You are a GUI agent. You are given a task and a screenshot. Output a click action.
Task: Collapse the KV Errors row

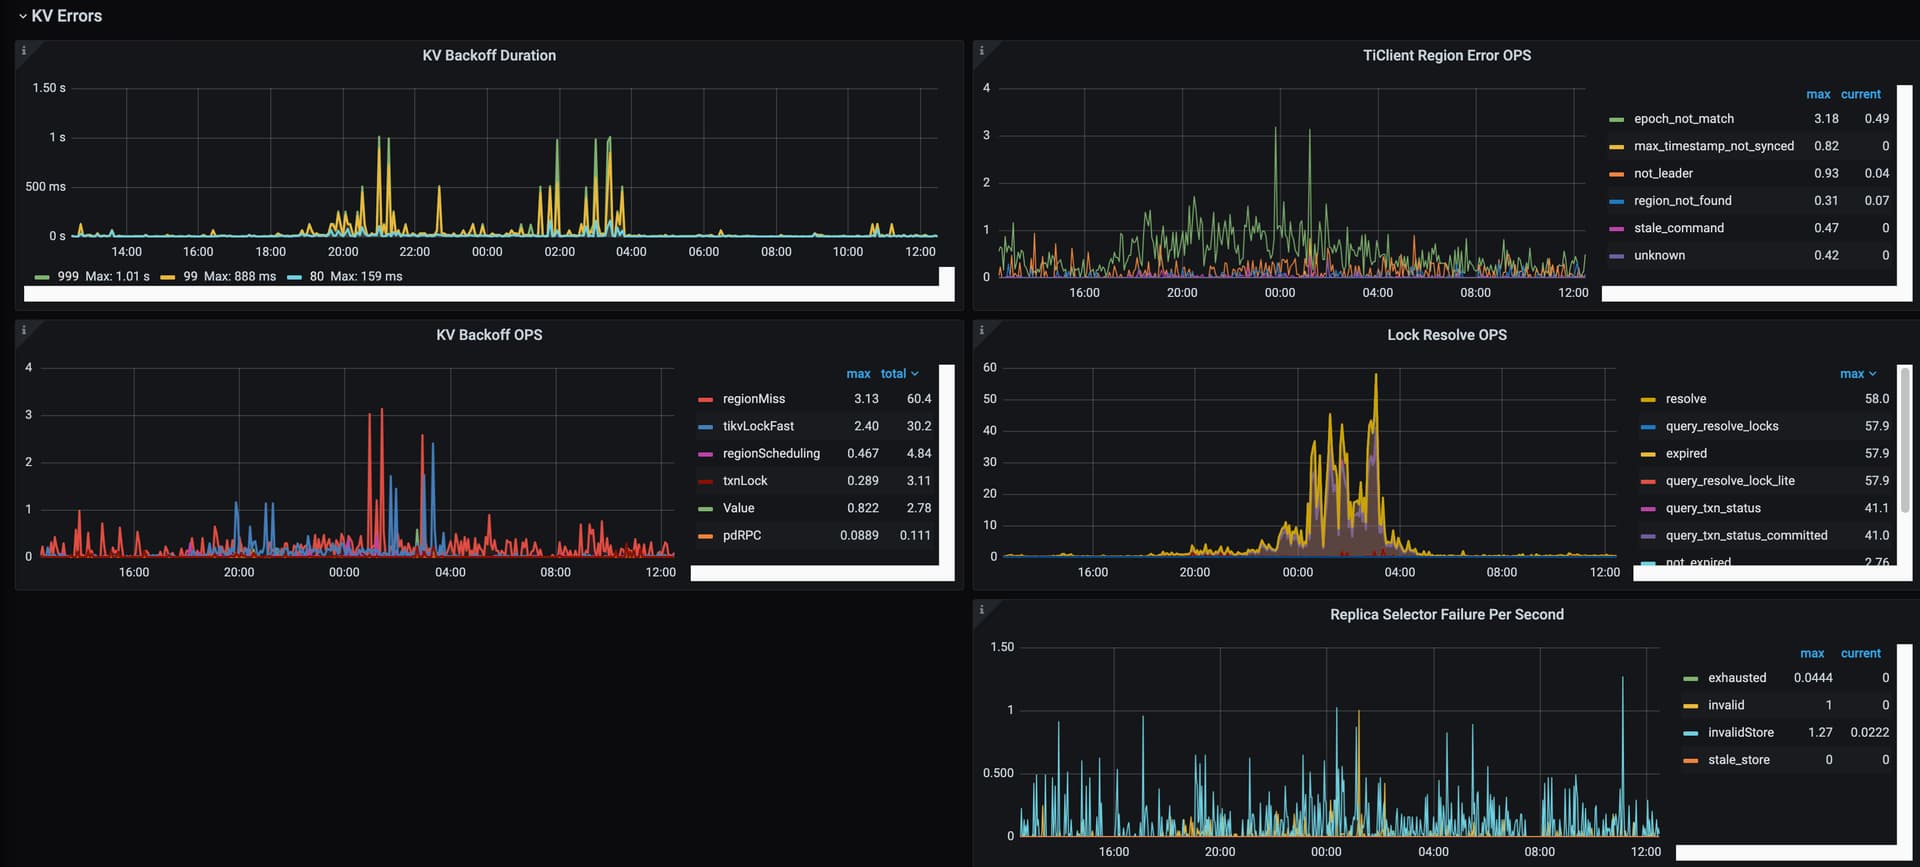[x=60, y=16]
